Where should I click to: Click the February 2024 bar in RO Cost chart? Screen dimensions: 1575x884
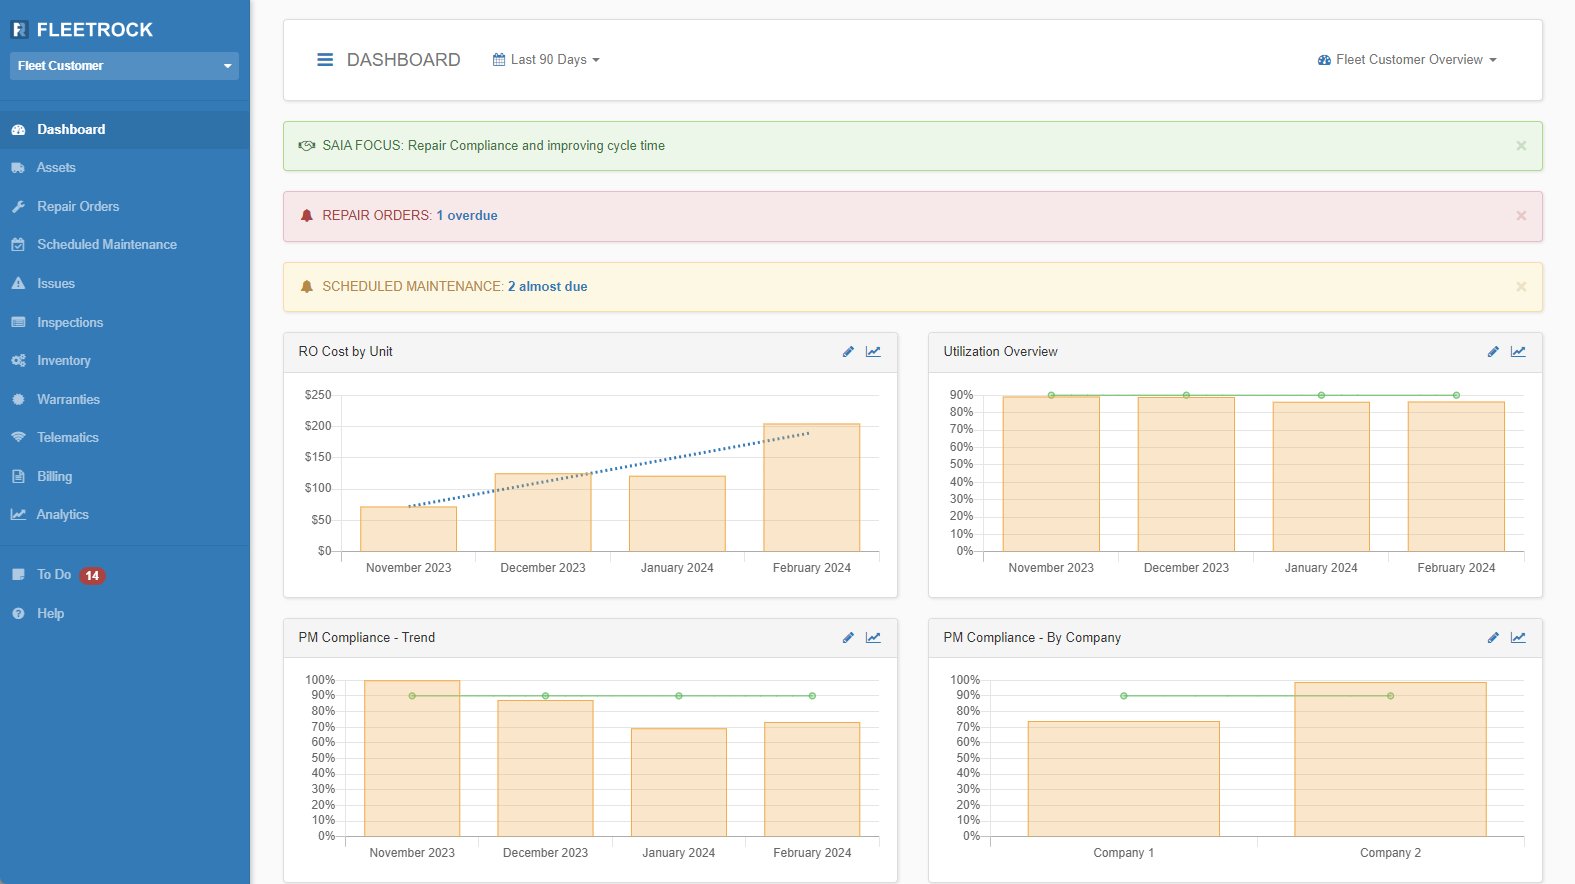[x=812, y=488]
